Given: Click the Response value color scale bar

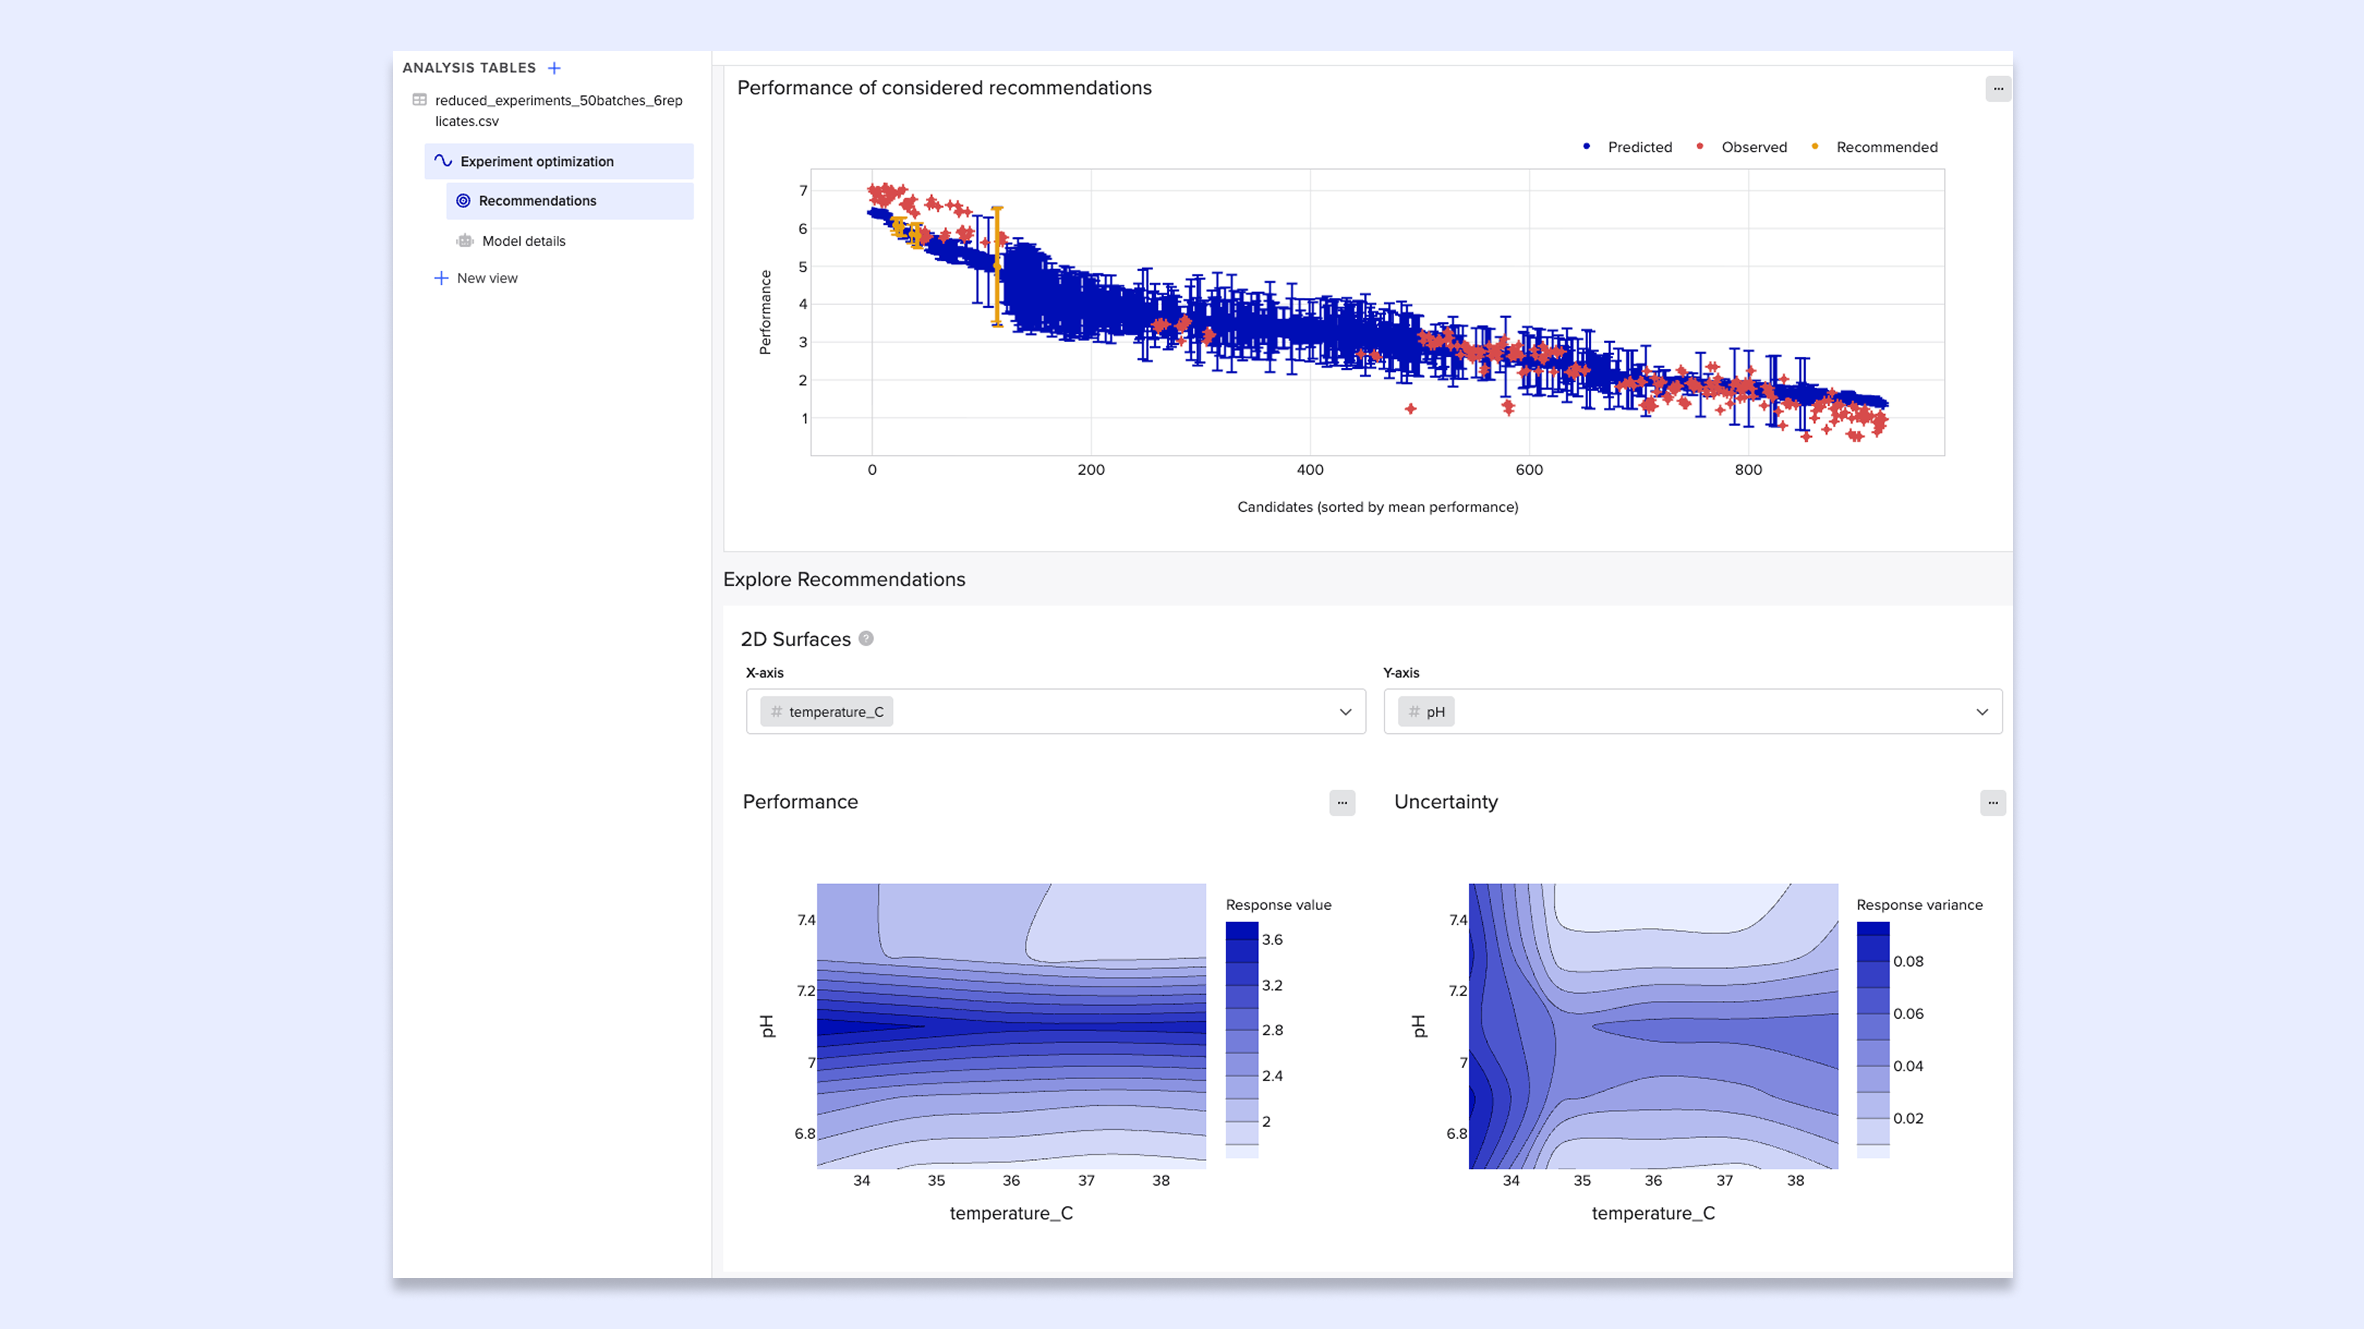Looking at the screenshot, I should click(x=1241, y=1040).
